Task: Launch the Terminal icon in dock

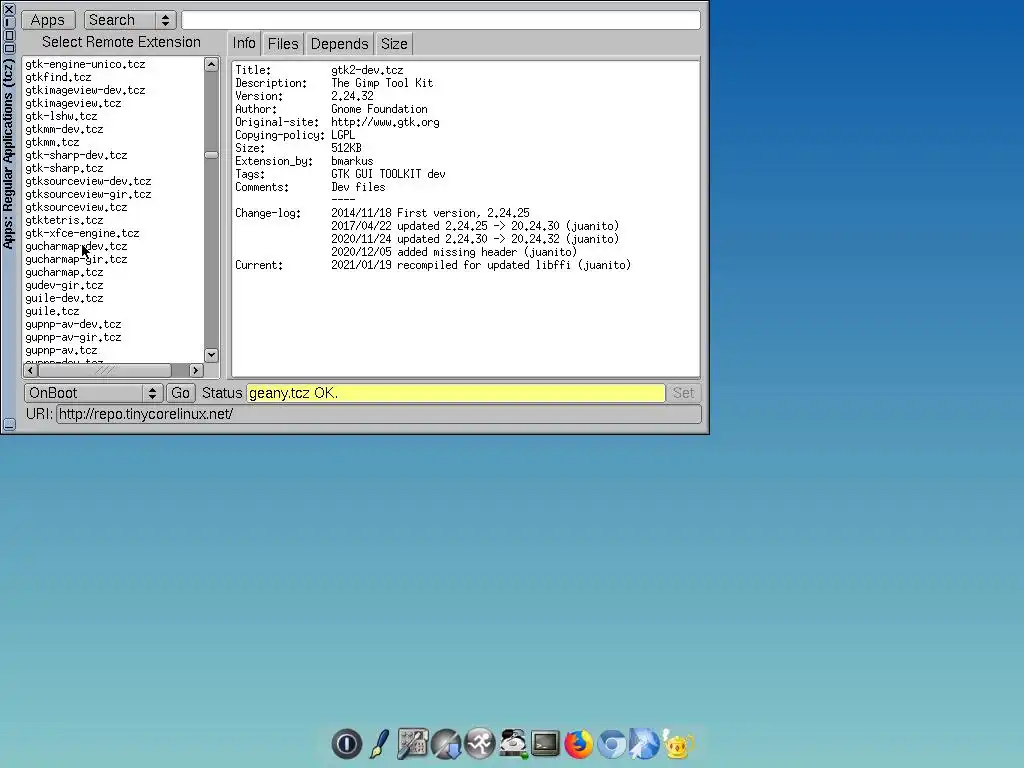Action: (x=545, y=744)
